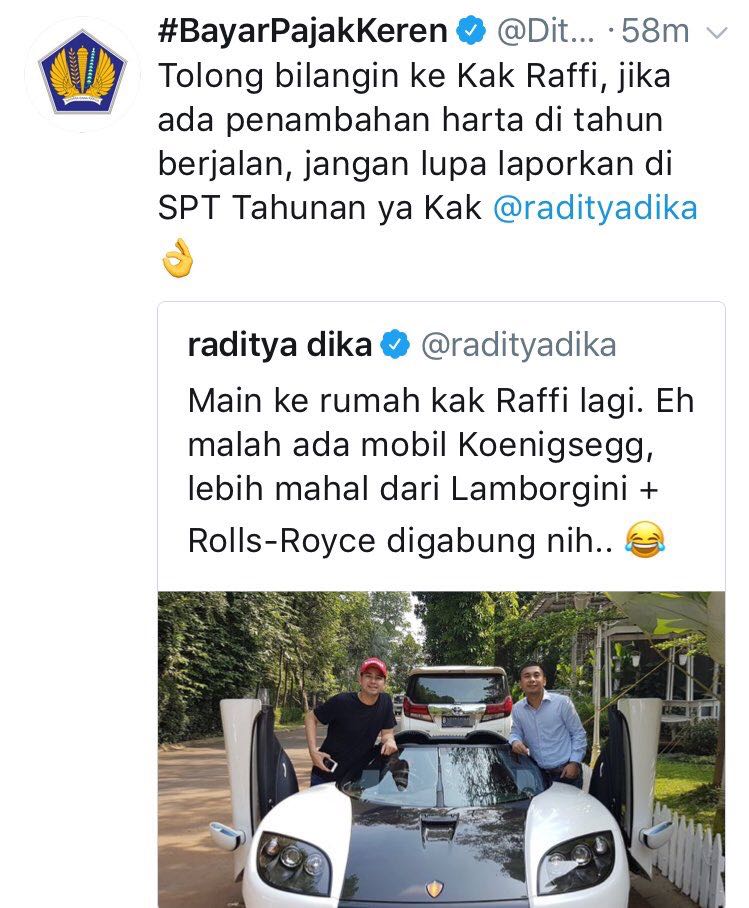Open the photo of the white Koenigsegg
This screenshot has width=749, height=908.
point(441,749)
